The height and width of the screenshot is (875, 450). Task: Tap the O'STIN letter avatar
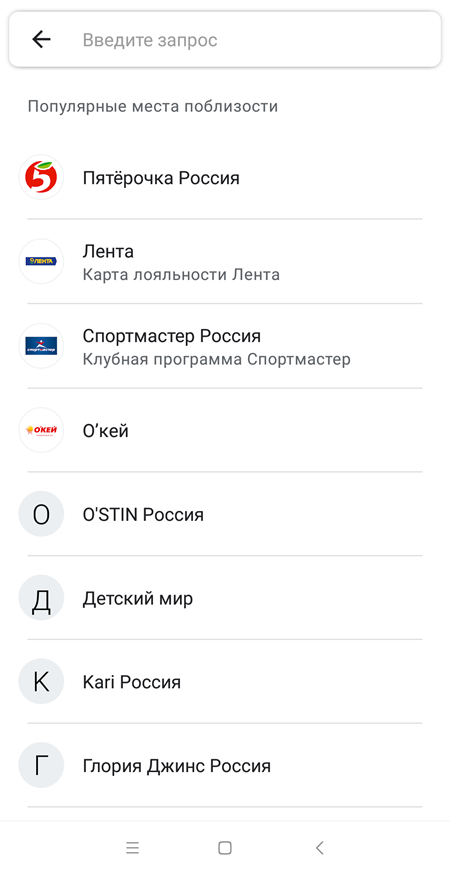[x=41, y=514]
